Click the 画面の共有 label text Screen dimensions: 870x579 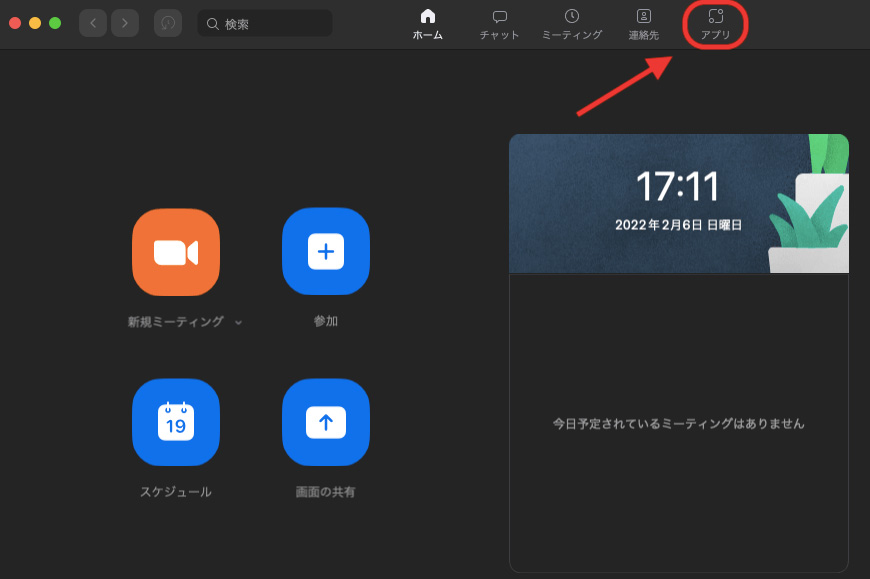point(325,492)
